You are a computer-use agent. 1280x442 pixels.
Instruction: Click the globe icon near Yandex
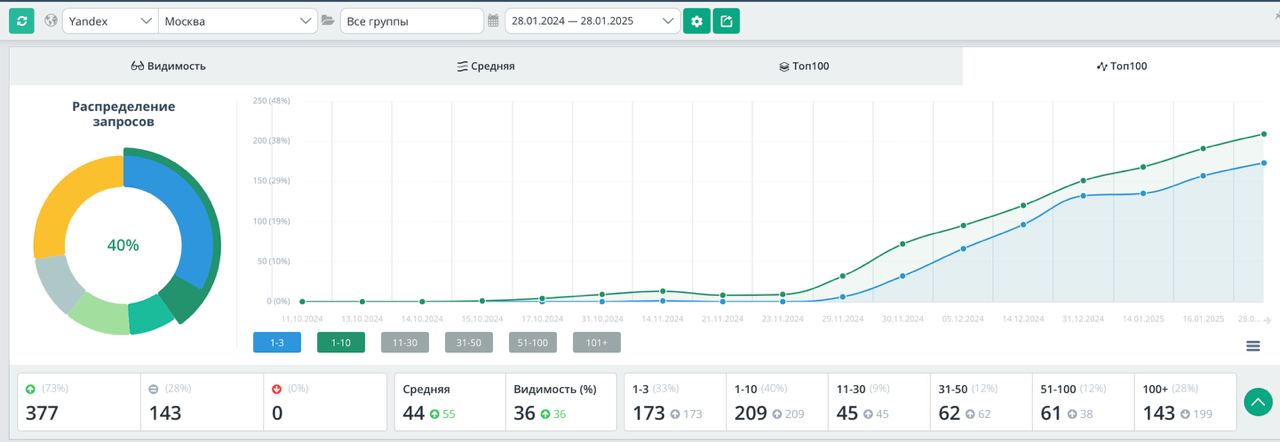50,21
